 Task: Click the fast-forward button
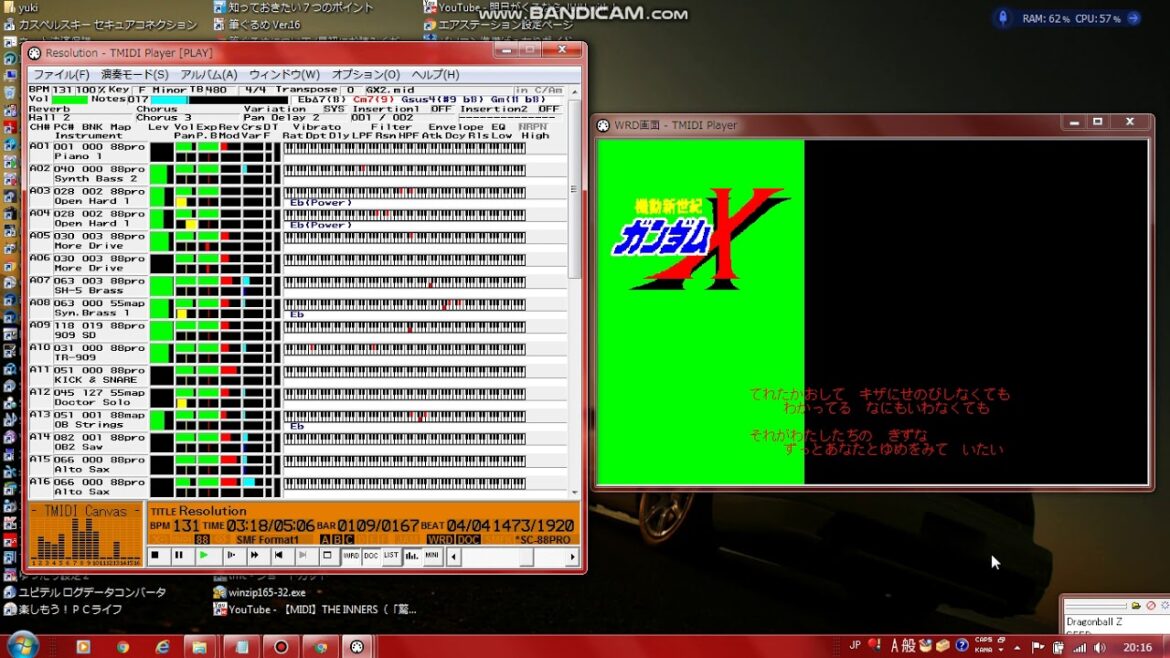pyautogui.click(x=254, y=555)
